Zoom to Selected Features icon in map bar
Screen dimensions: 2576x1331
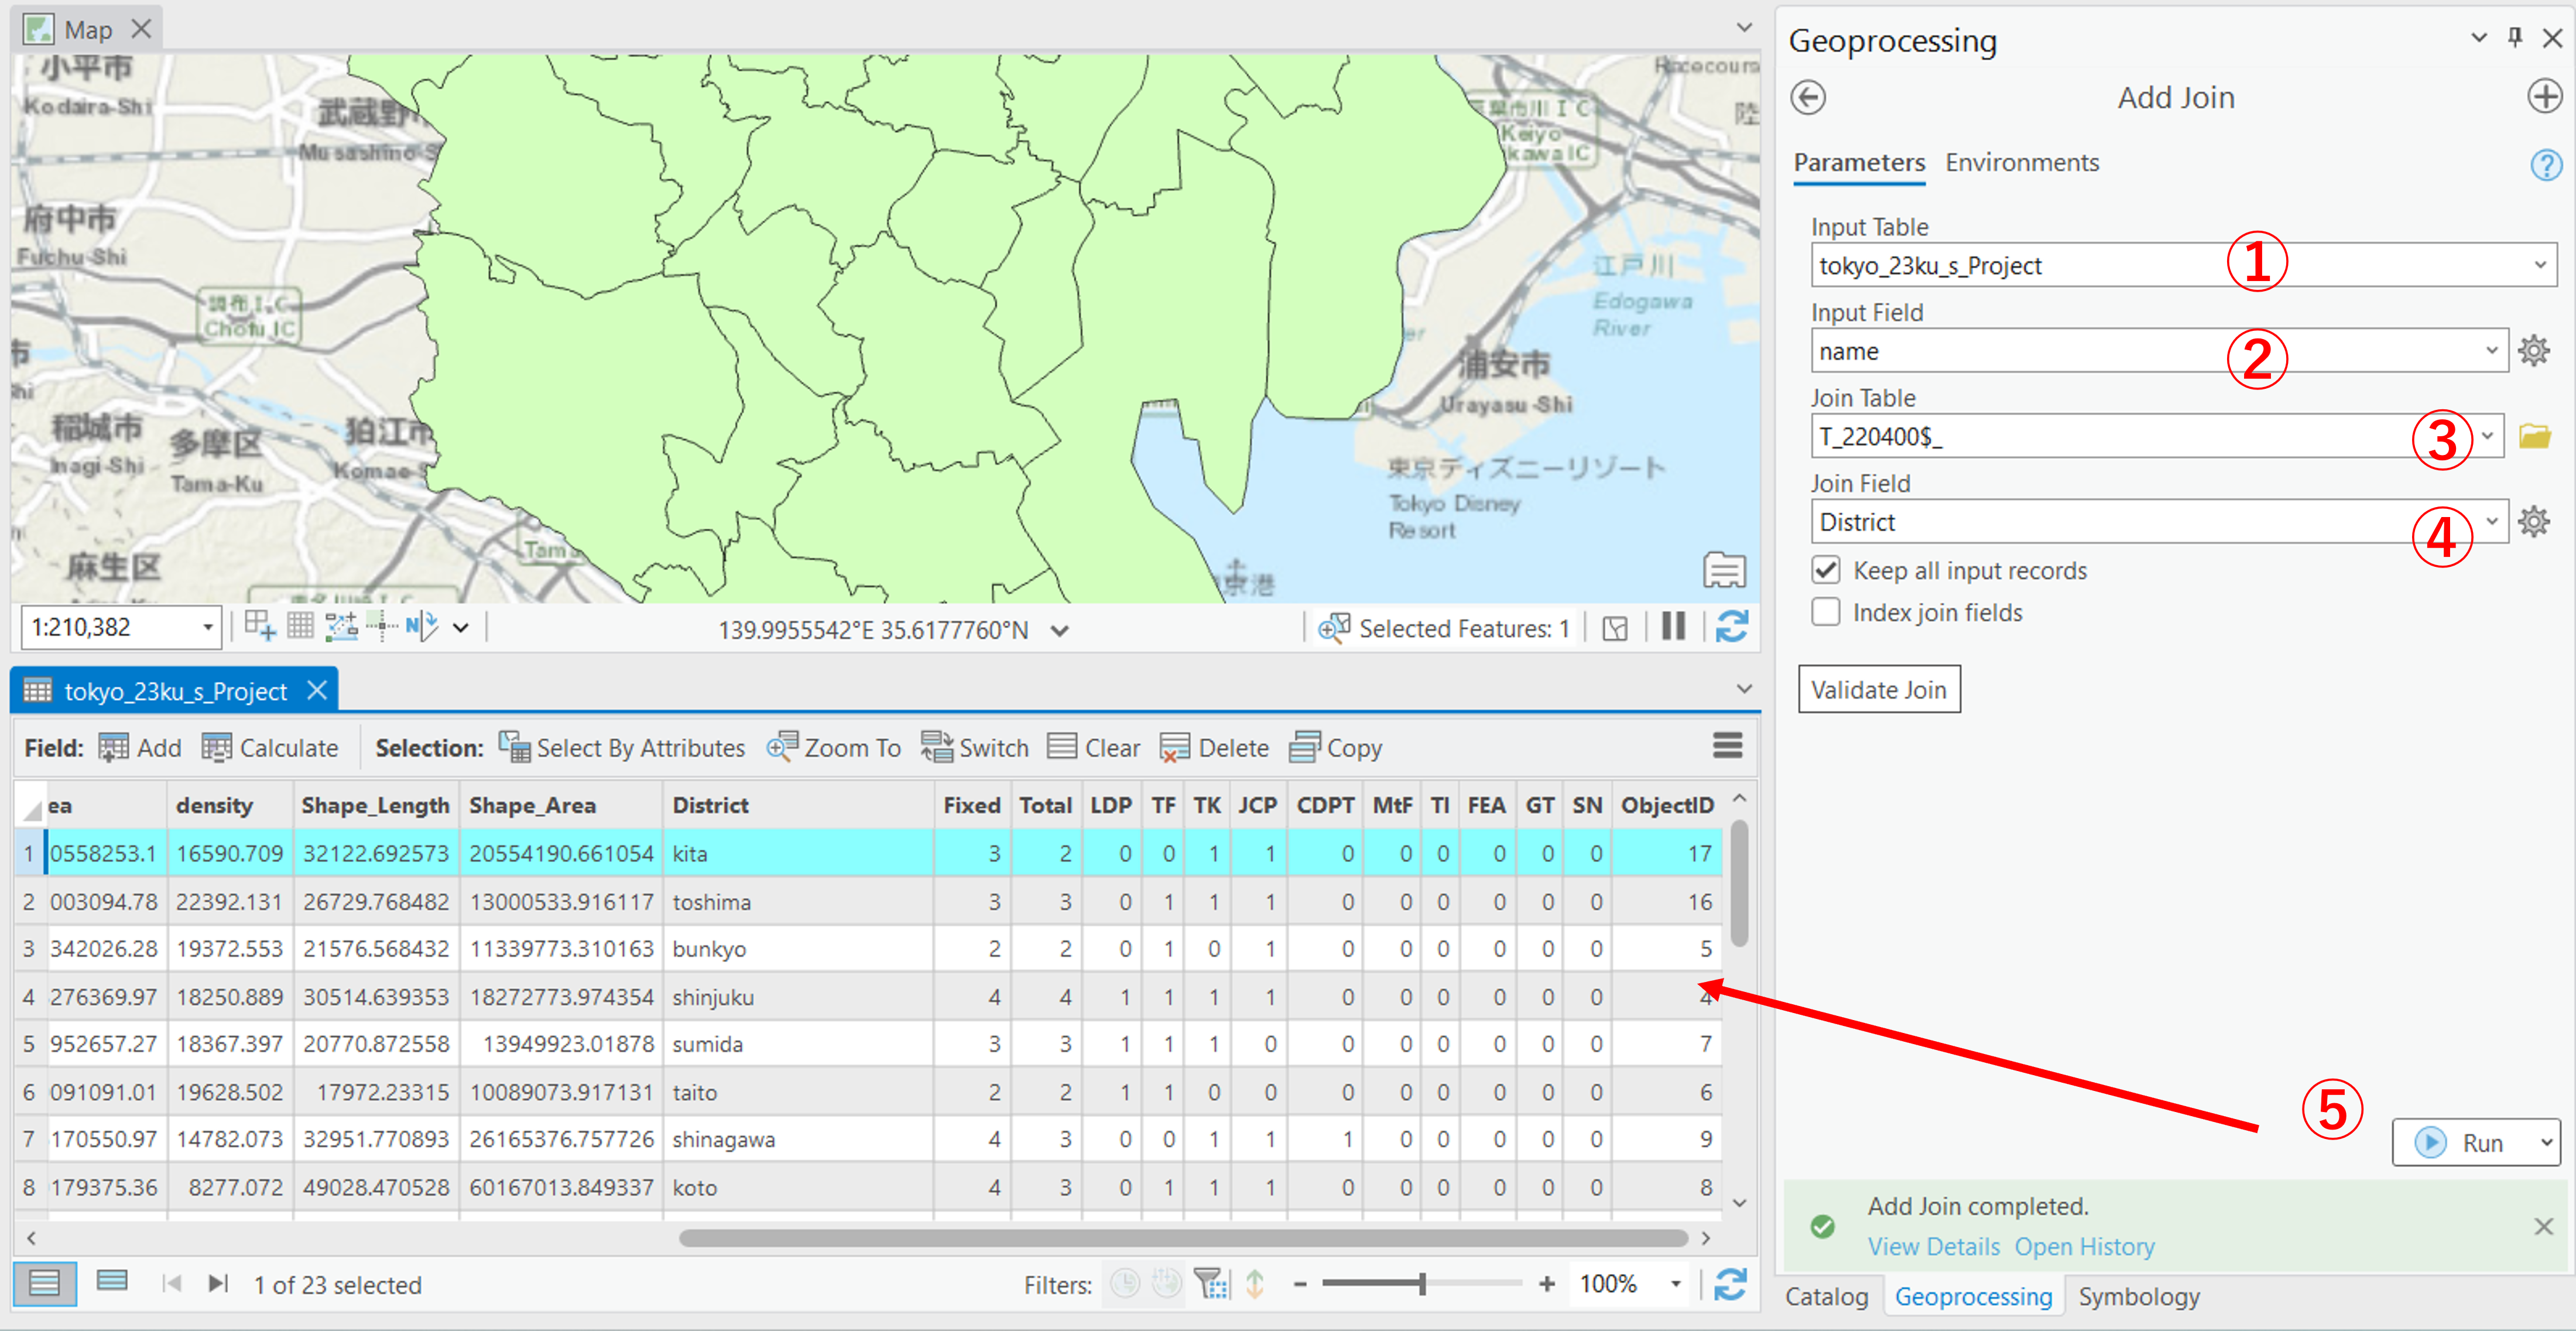tap(1334, 628)
